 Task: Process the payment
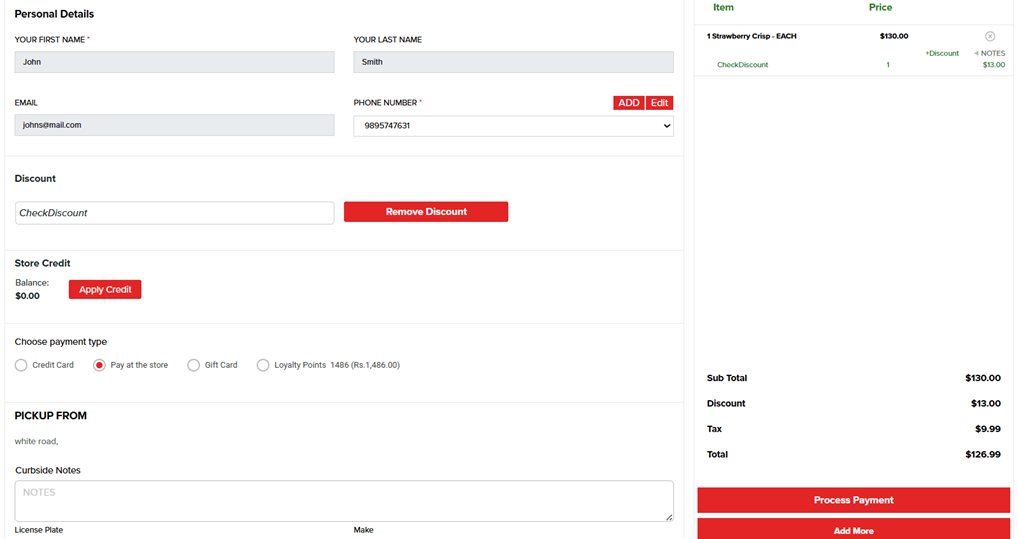(x=853, y=500)
